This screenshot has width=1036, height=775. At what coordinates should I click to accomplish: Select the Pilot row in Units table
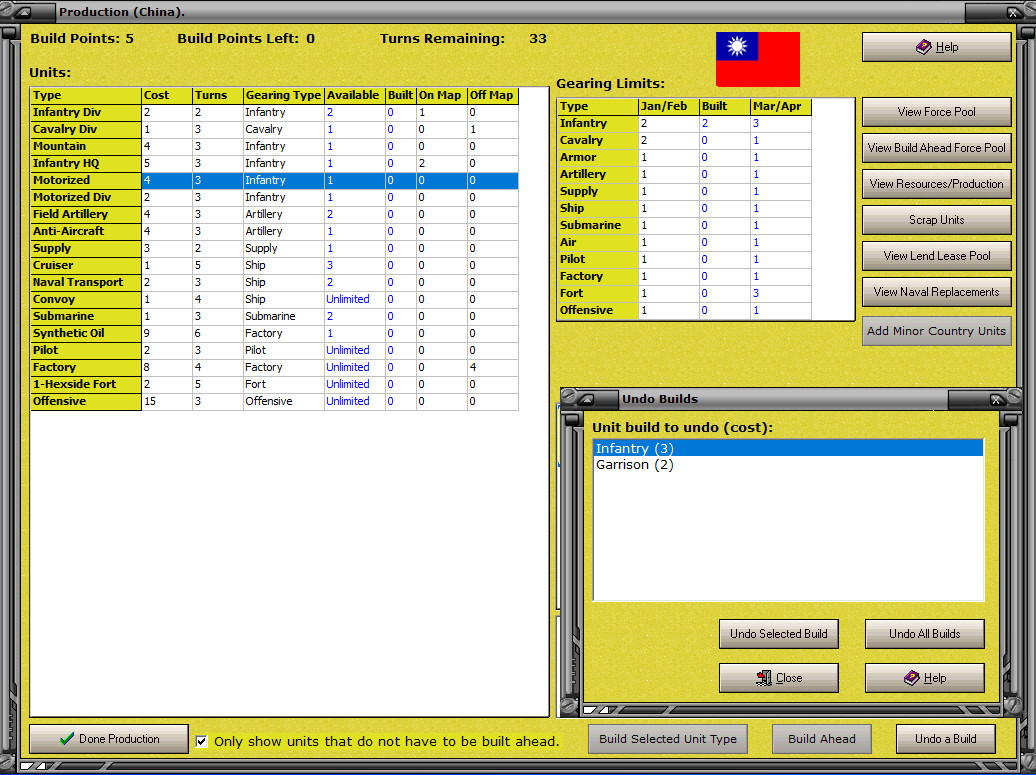(x=274, y=350)
